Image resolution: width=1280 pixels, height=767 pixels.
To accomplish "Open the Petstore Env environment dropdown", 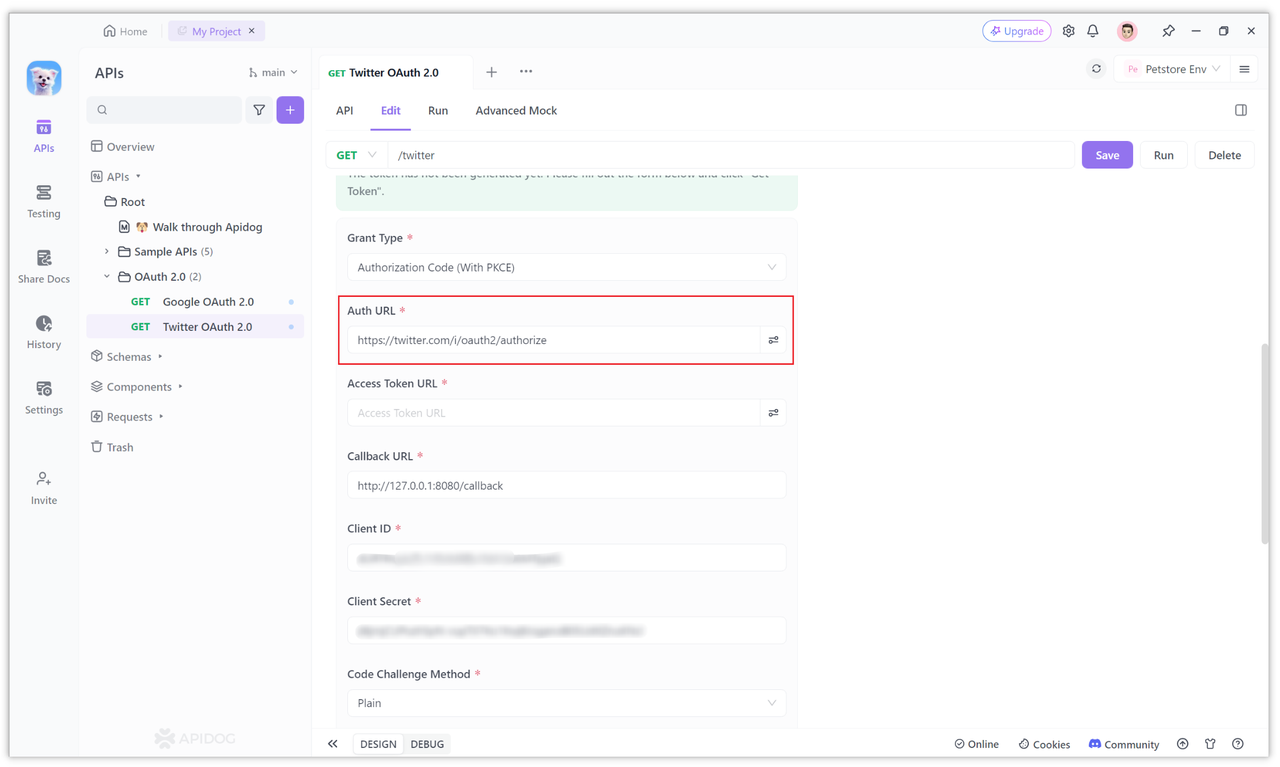I will pyautogui.click(x=1172, y=69).
